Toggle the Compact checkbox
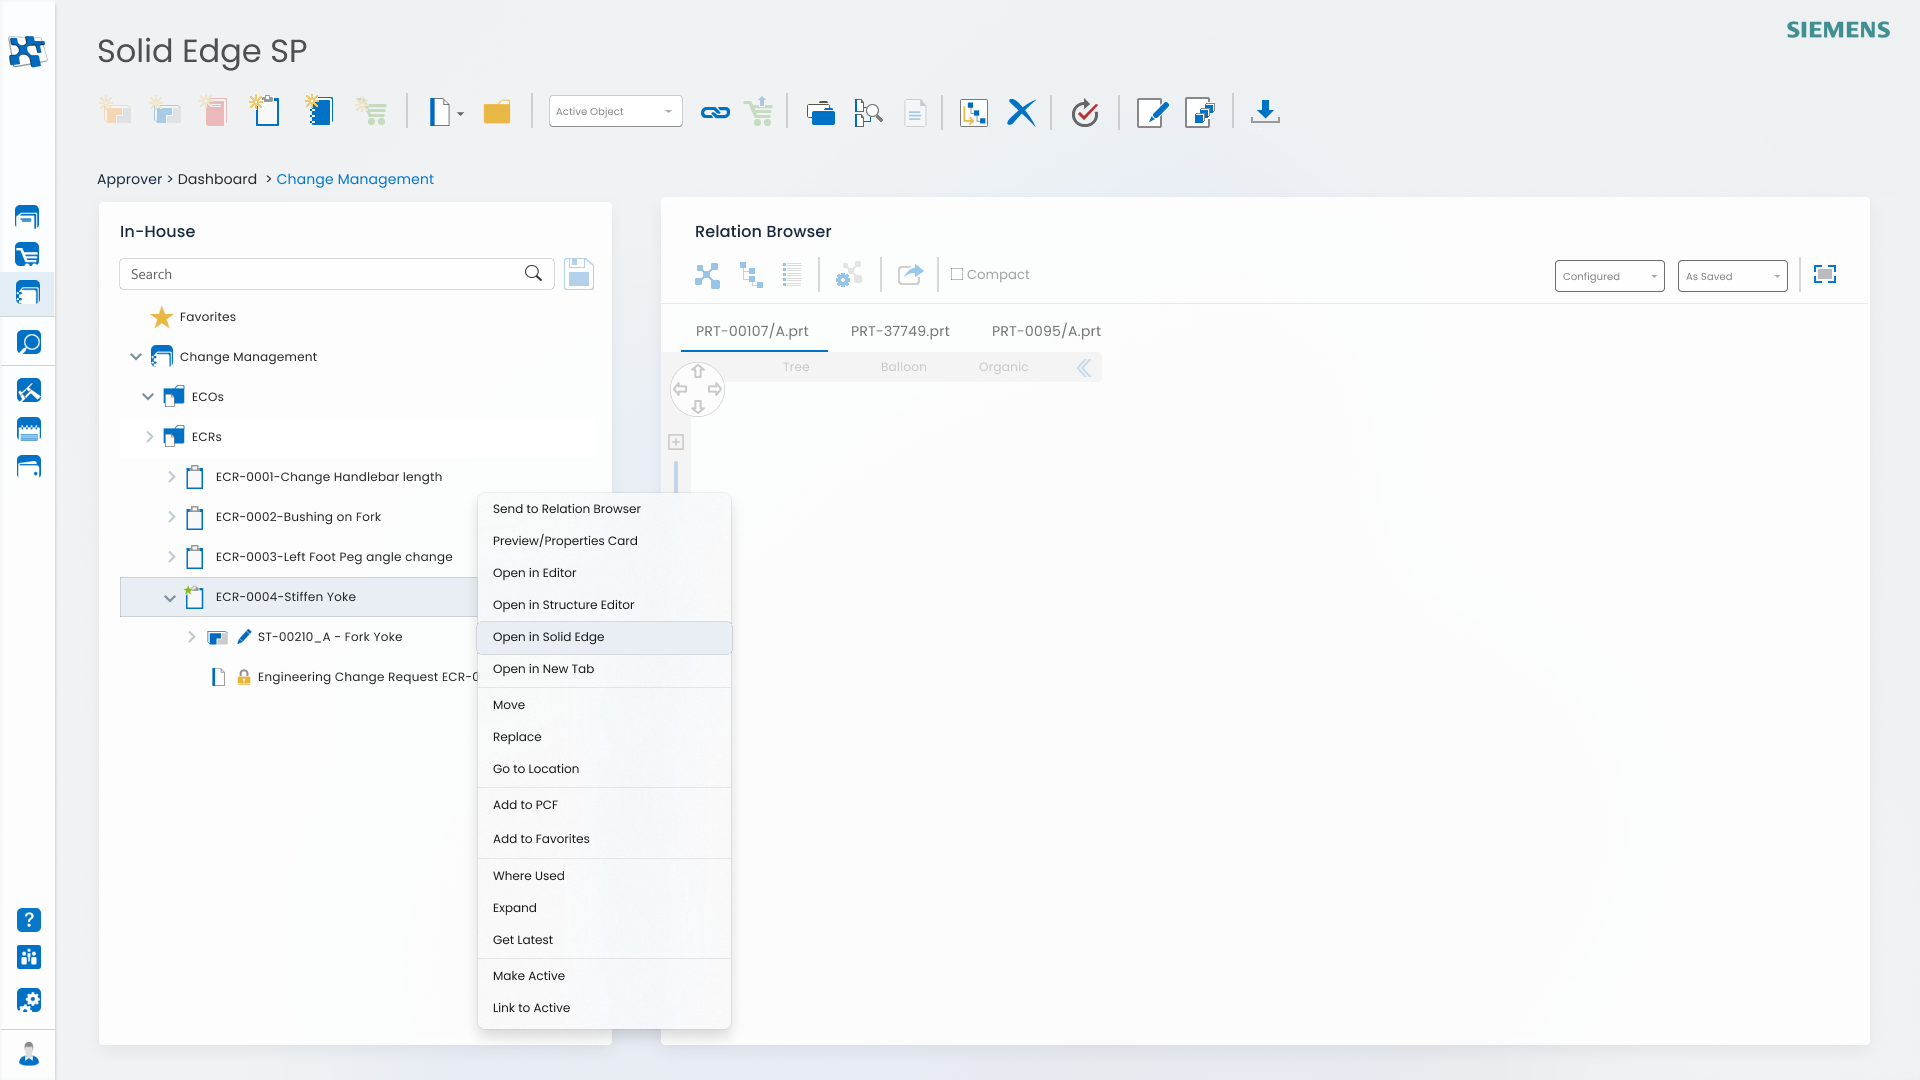 (x=957, y=274)
